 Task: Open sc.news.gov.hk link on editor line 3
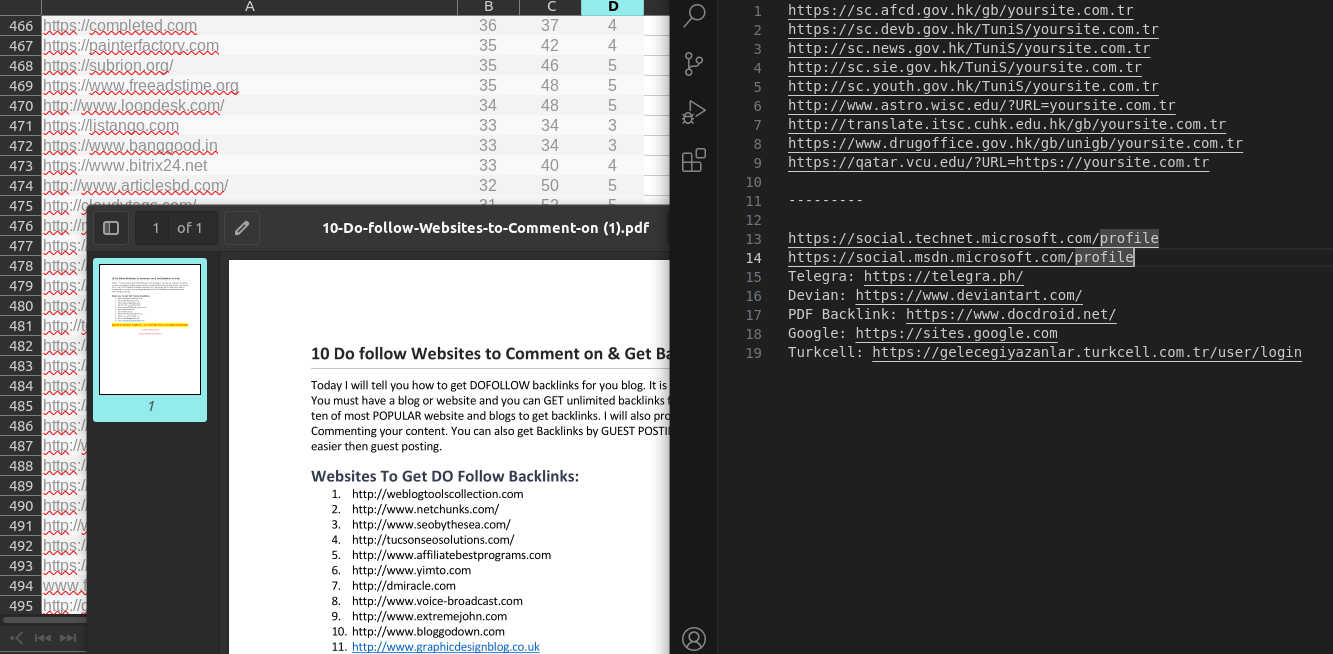click(969, 49)
